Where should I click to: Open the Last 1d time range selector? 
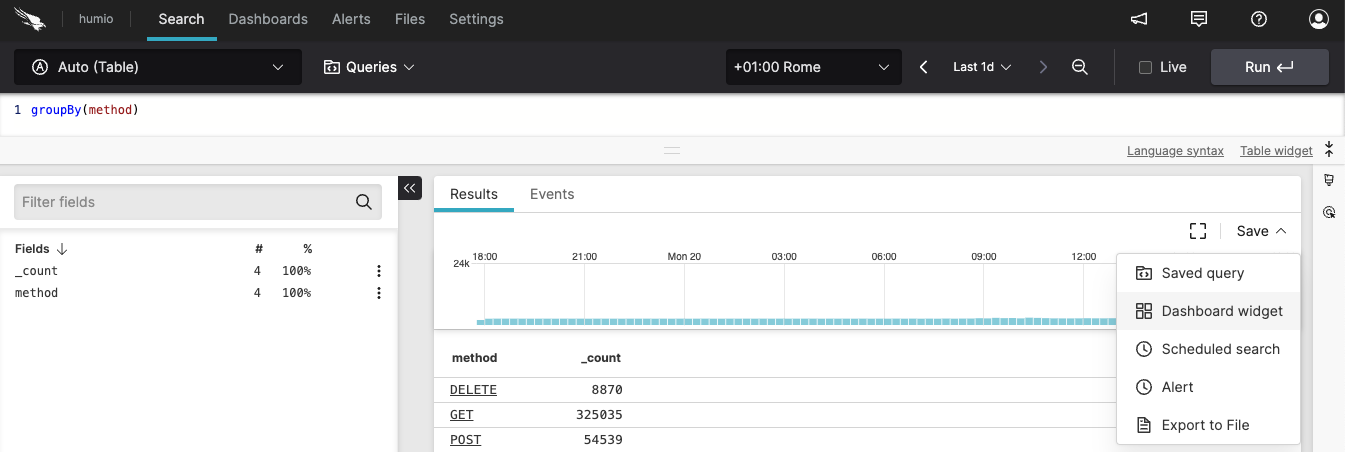pyautogui.click(x=982, y=67)
